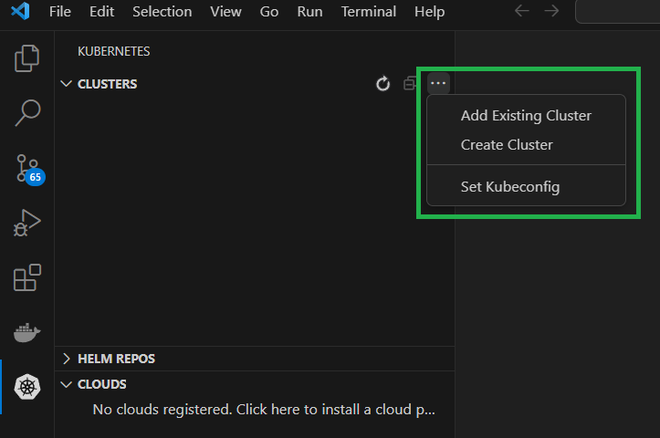Click the Collapse All clusters icon
660x438 pixels.
click(x=410, y=84)
